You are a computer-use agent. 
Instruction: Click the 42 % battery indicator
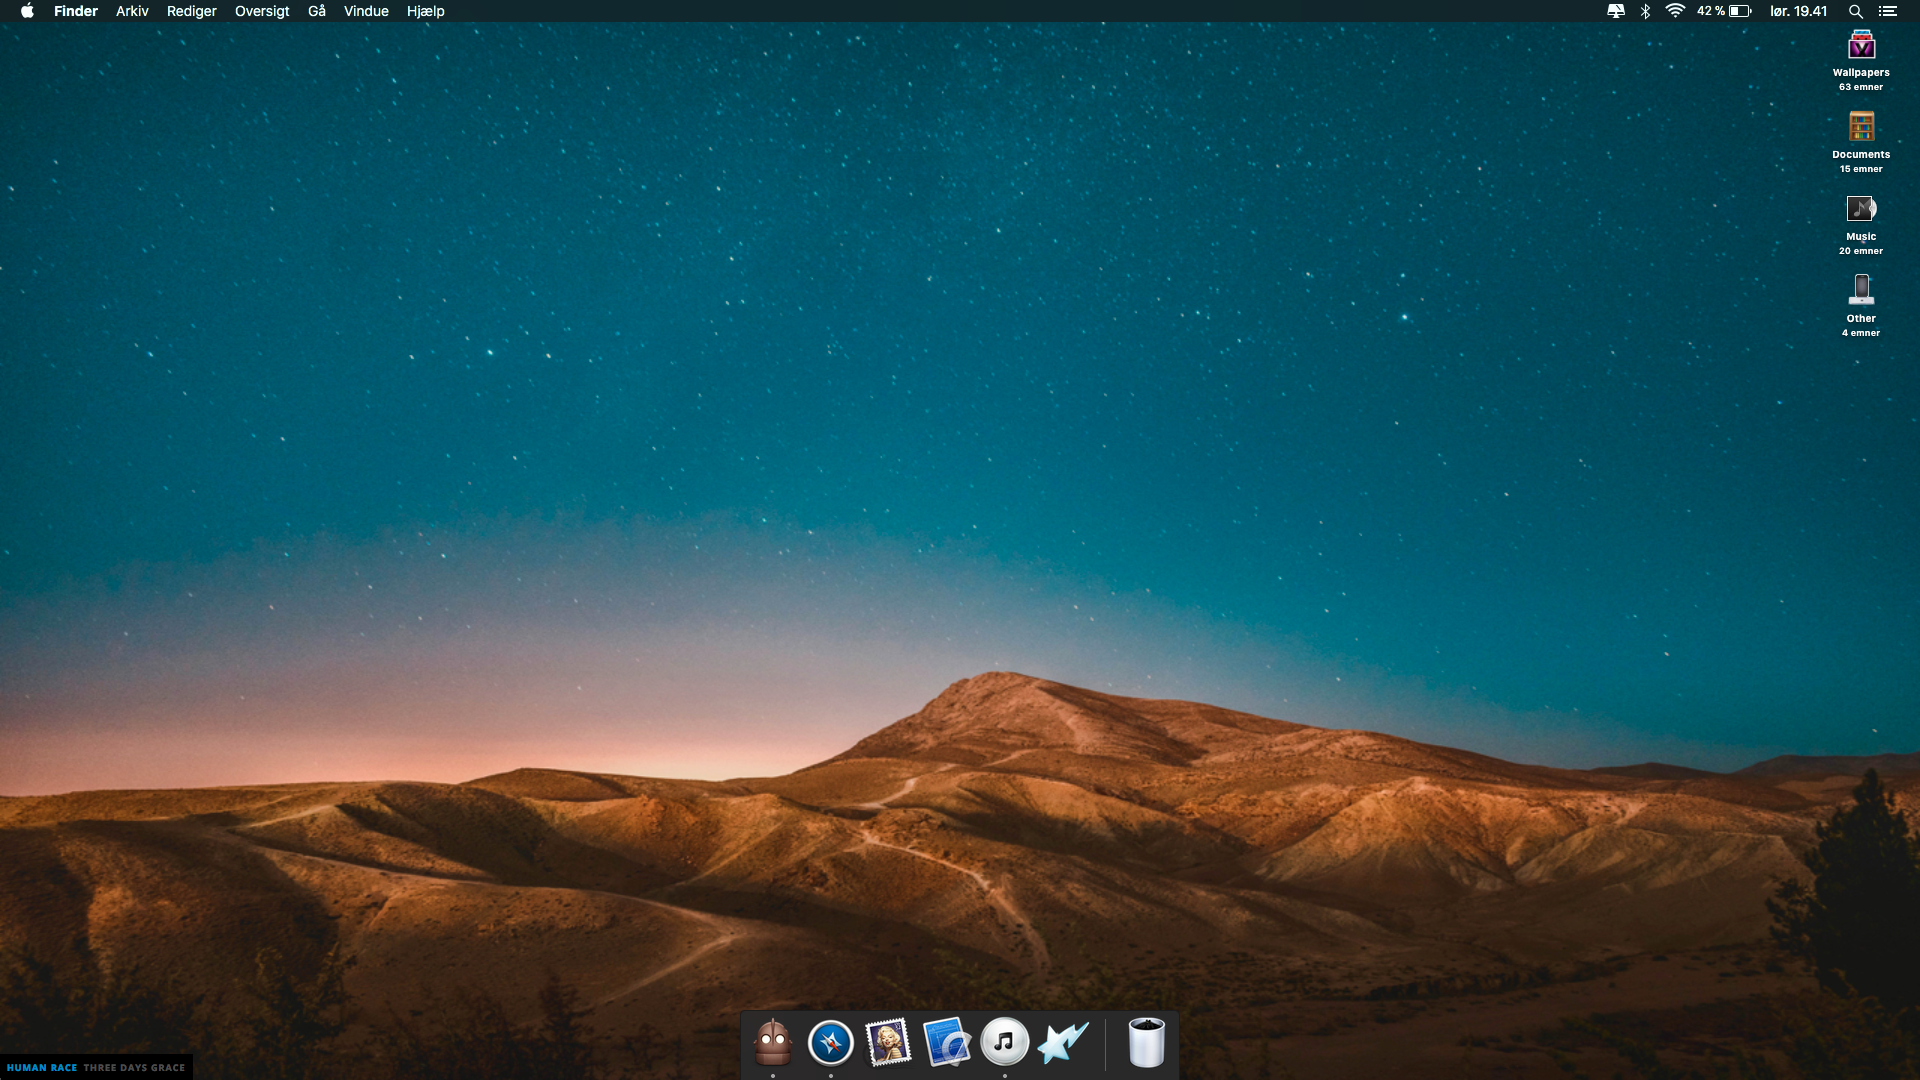click(x=1724, y=11)
